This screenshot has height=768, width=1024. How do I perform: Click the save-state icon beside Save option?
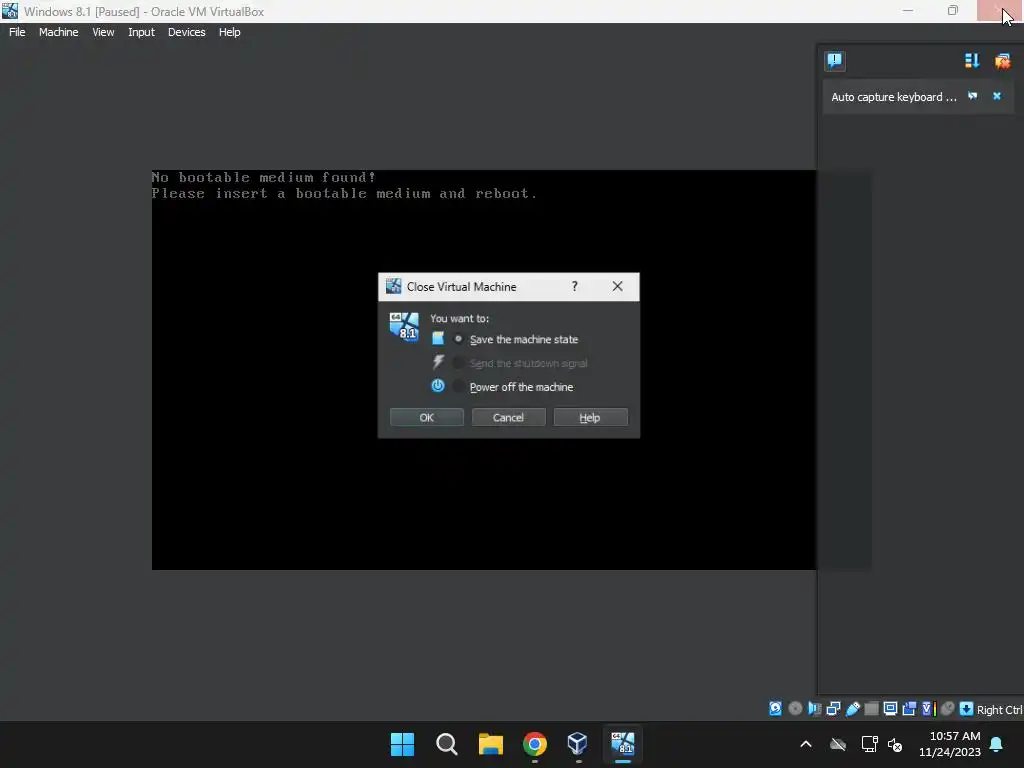(x=438, y=338)
